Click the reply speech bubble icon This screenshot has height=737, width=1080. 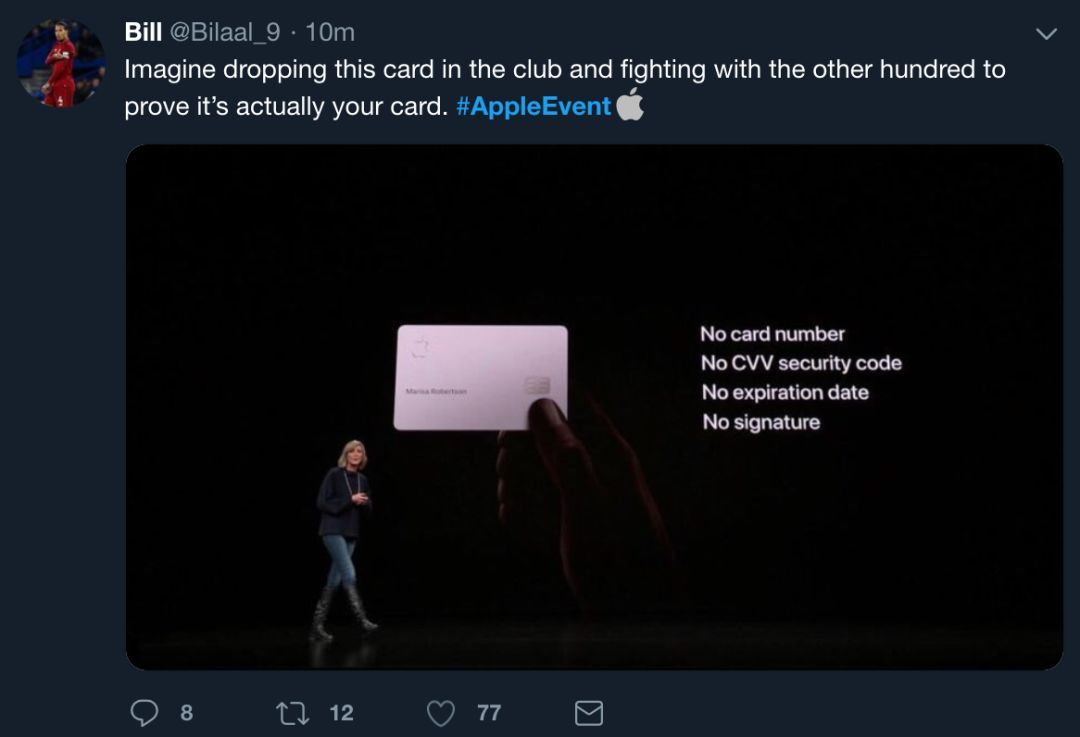144,713
